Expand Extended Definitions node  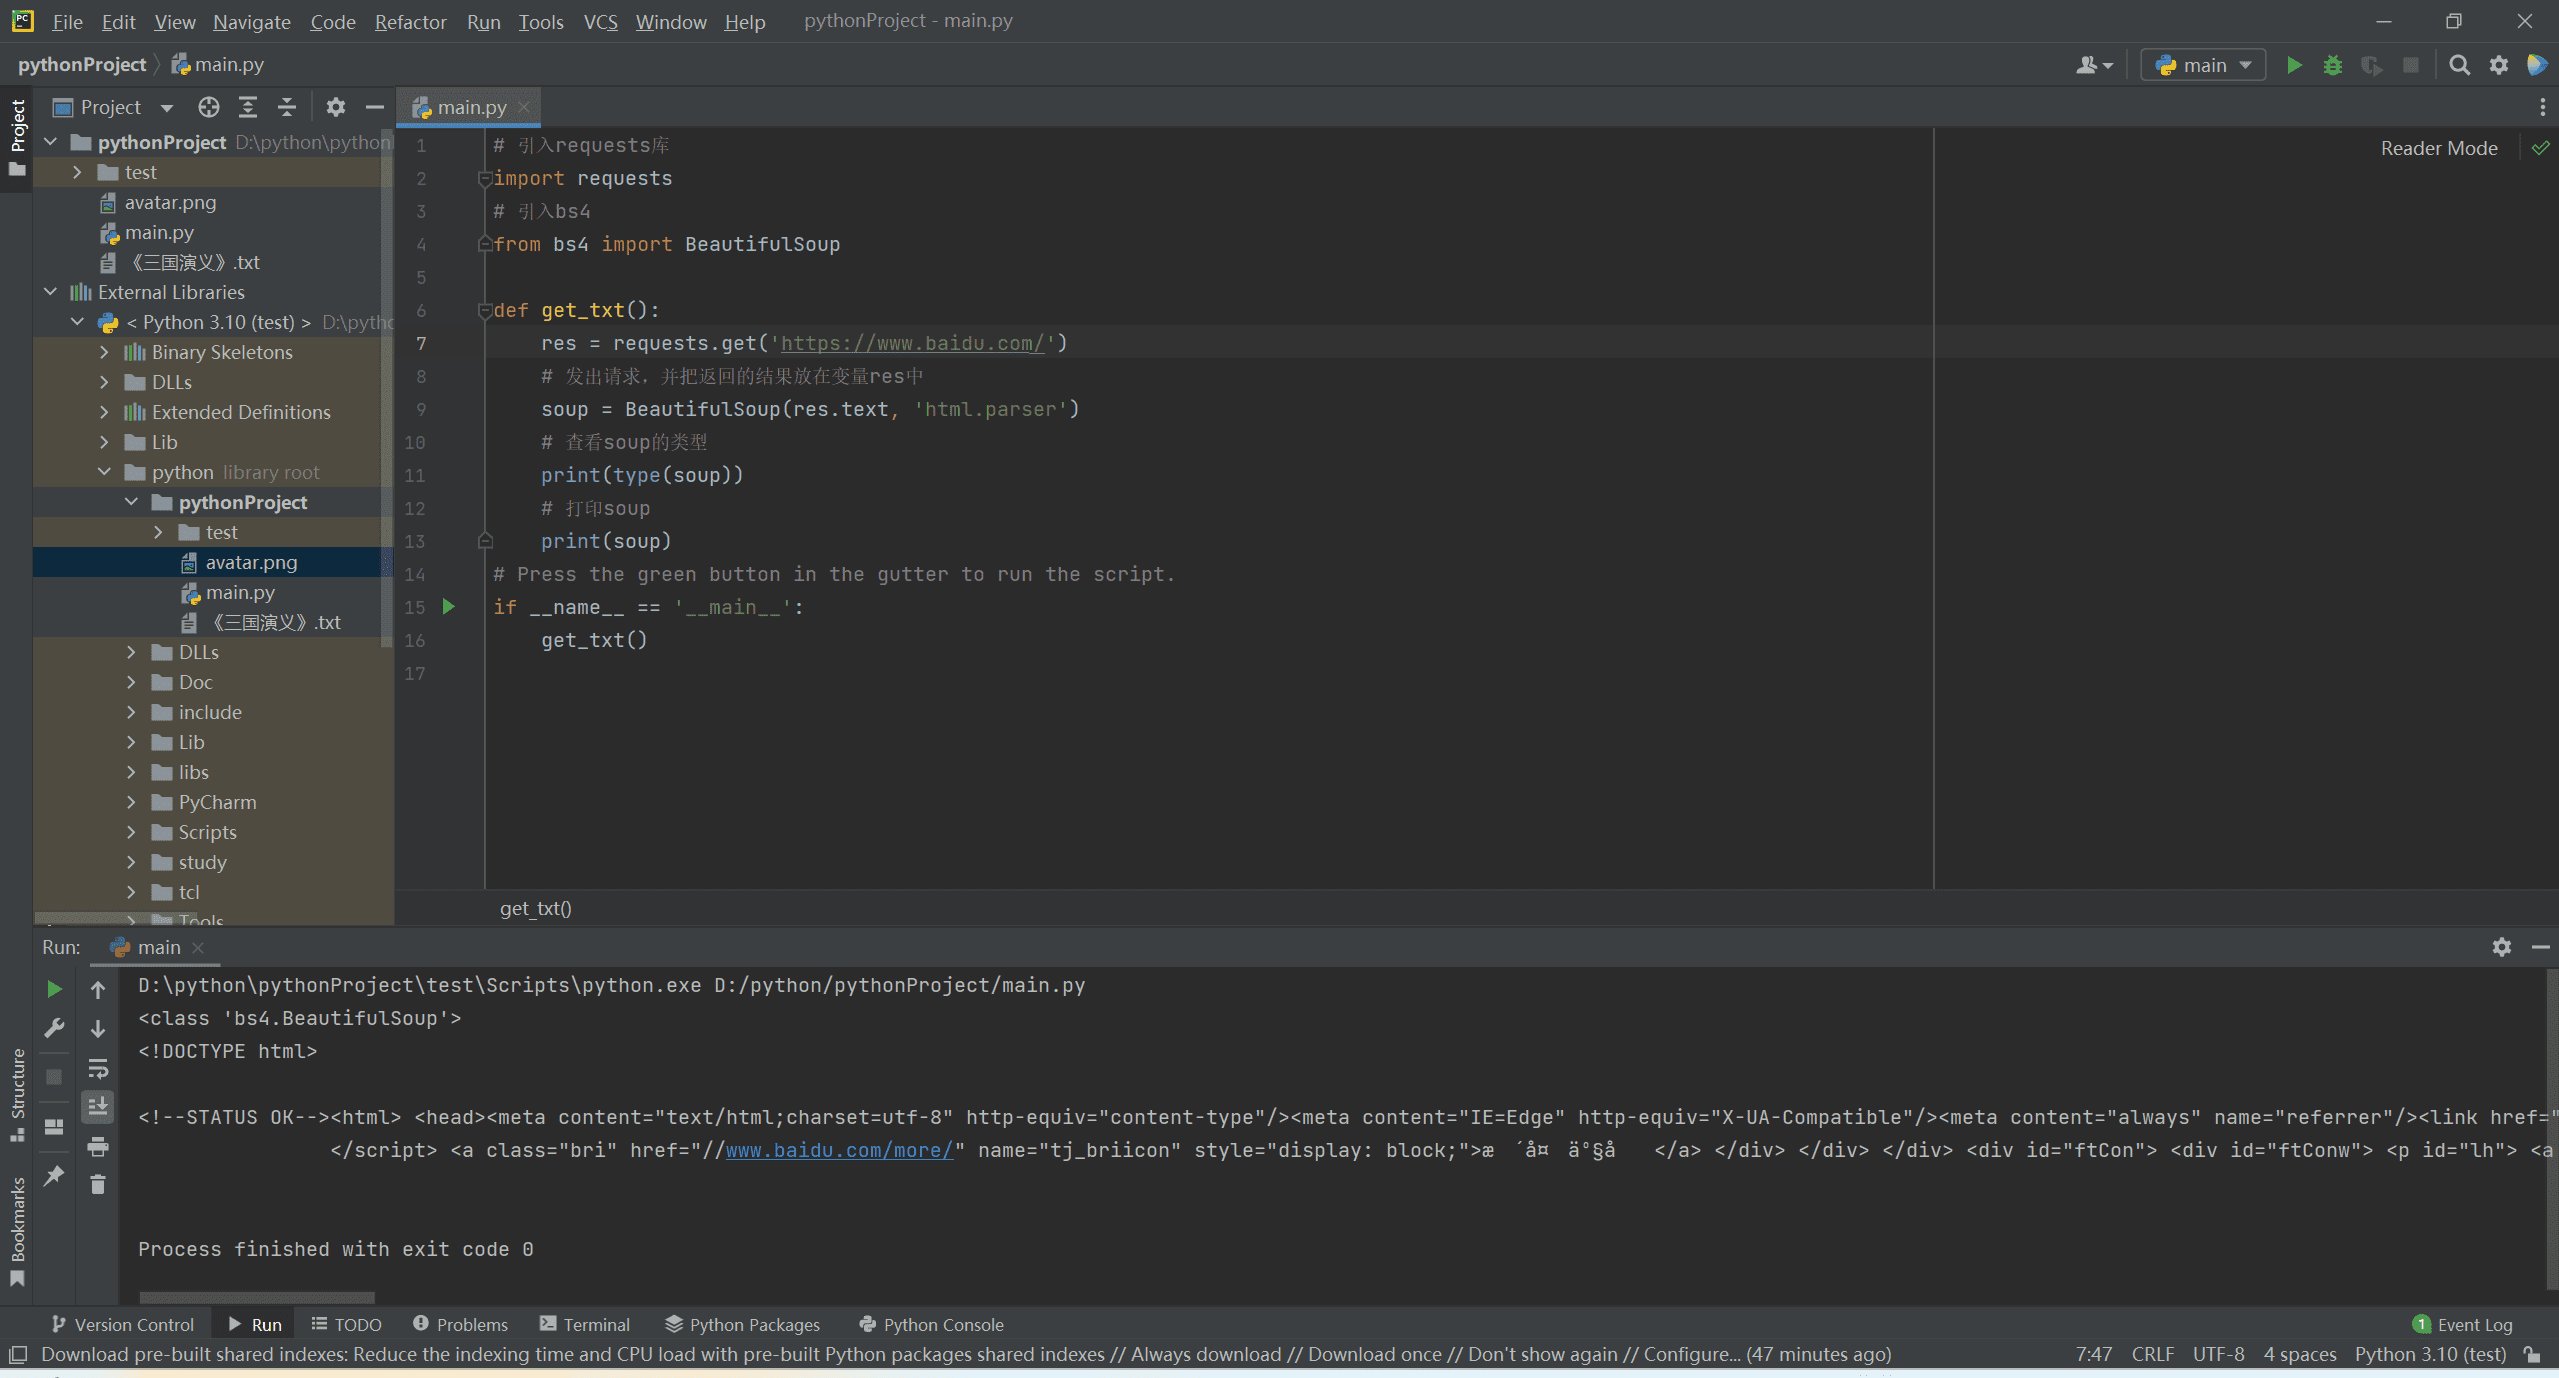pos(105,412)
